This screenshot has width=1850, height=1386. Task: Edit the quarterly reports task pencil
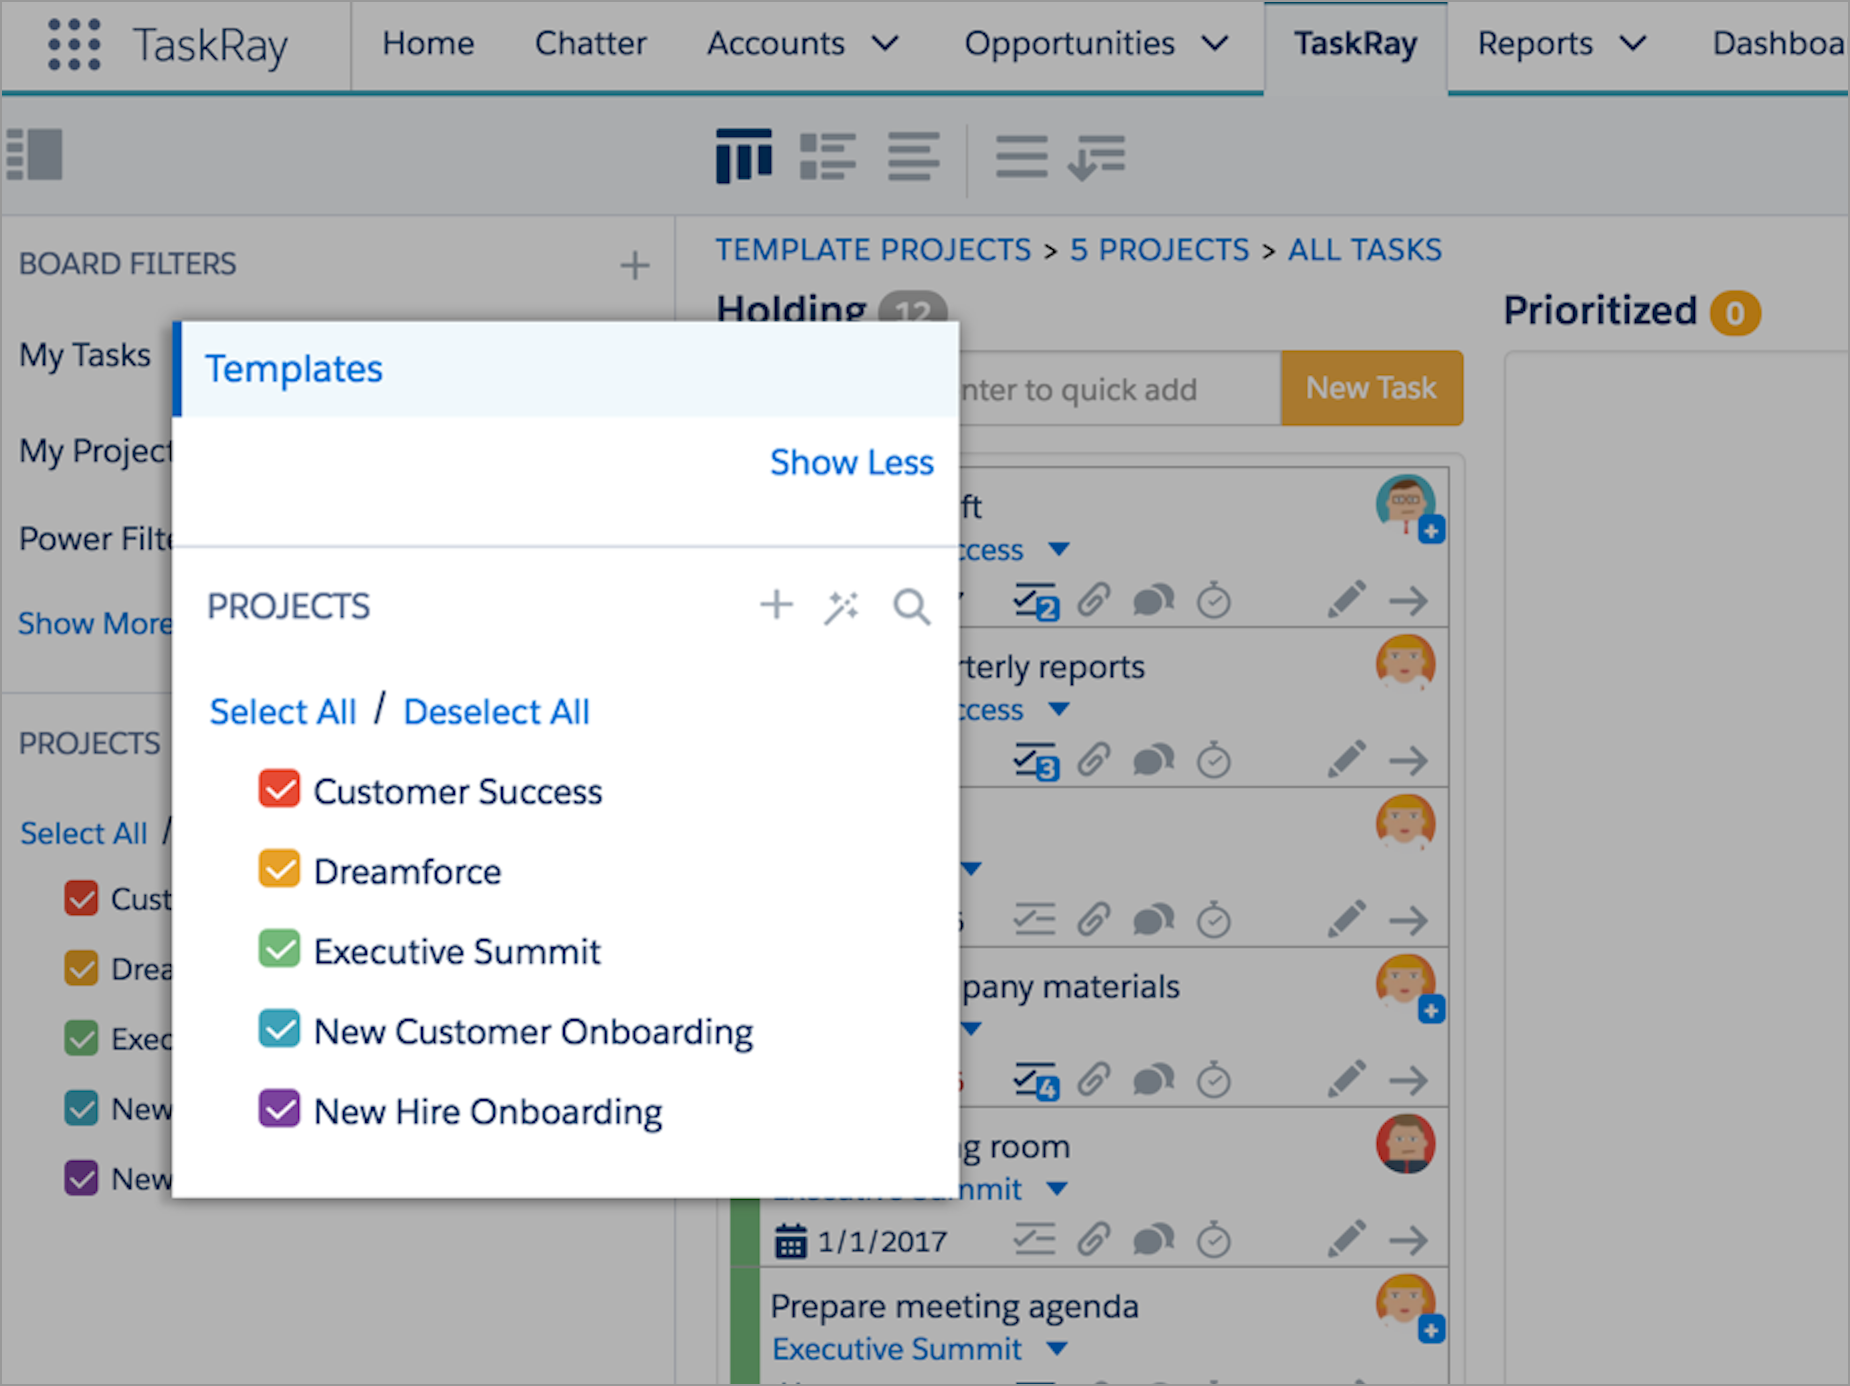(1347, 759)
